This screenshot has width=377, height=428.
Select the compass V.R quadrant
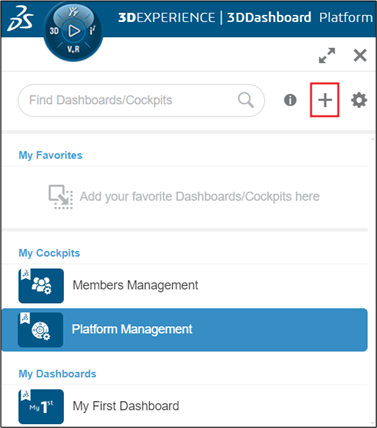click(x=73, y=49)
